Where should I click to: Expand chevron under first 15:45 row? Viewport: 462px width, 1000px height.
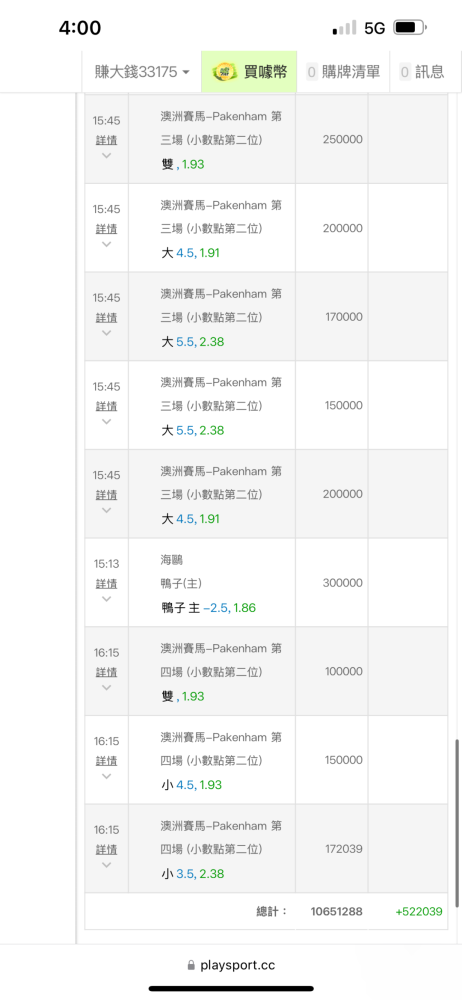click(x=107, y=156)
